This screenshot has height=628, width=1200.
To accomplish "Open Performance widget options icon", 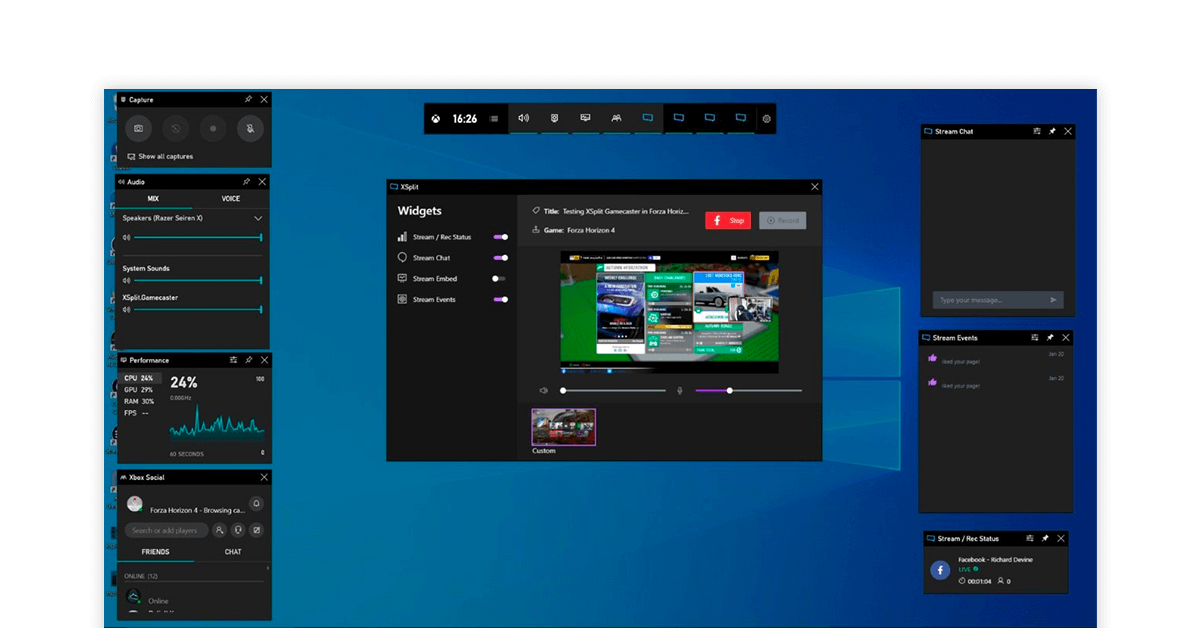I will [233, 360].
